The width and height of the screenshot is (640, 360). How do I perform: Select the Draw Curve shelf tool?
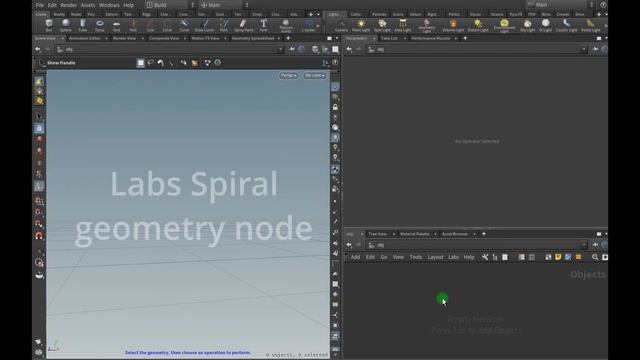pos(204,25)
